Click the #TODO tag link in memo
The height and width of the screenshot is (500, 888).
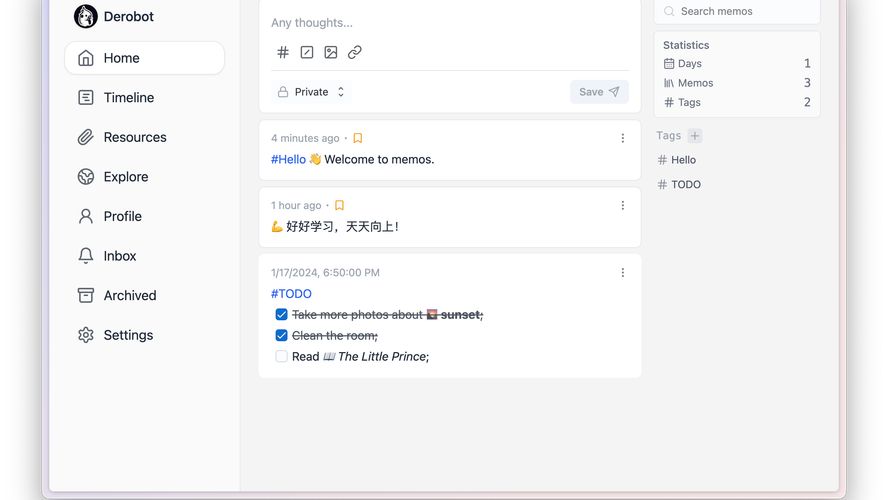(x=291, y=294)
